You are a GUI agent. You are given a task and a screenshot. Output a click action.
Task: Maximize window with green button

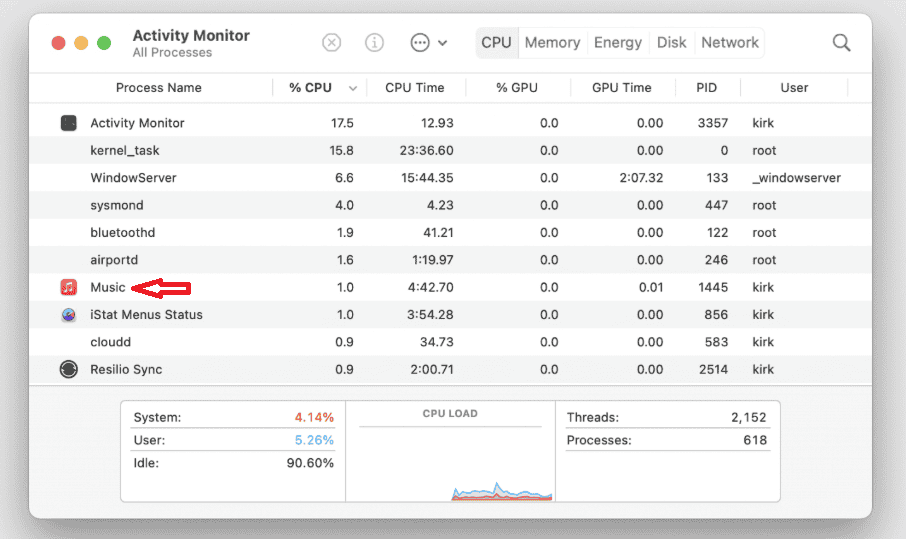104,43
